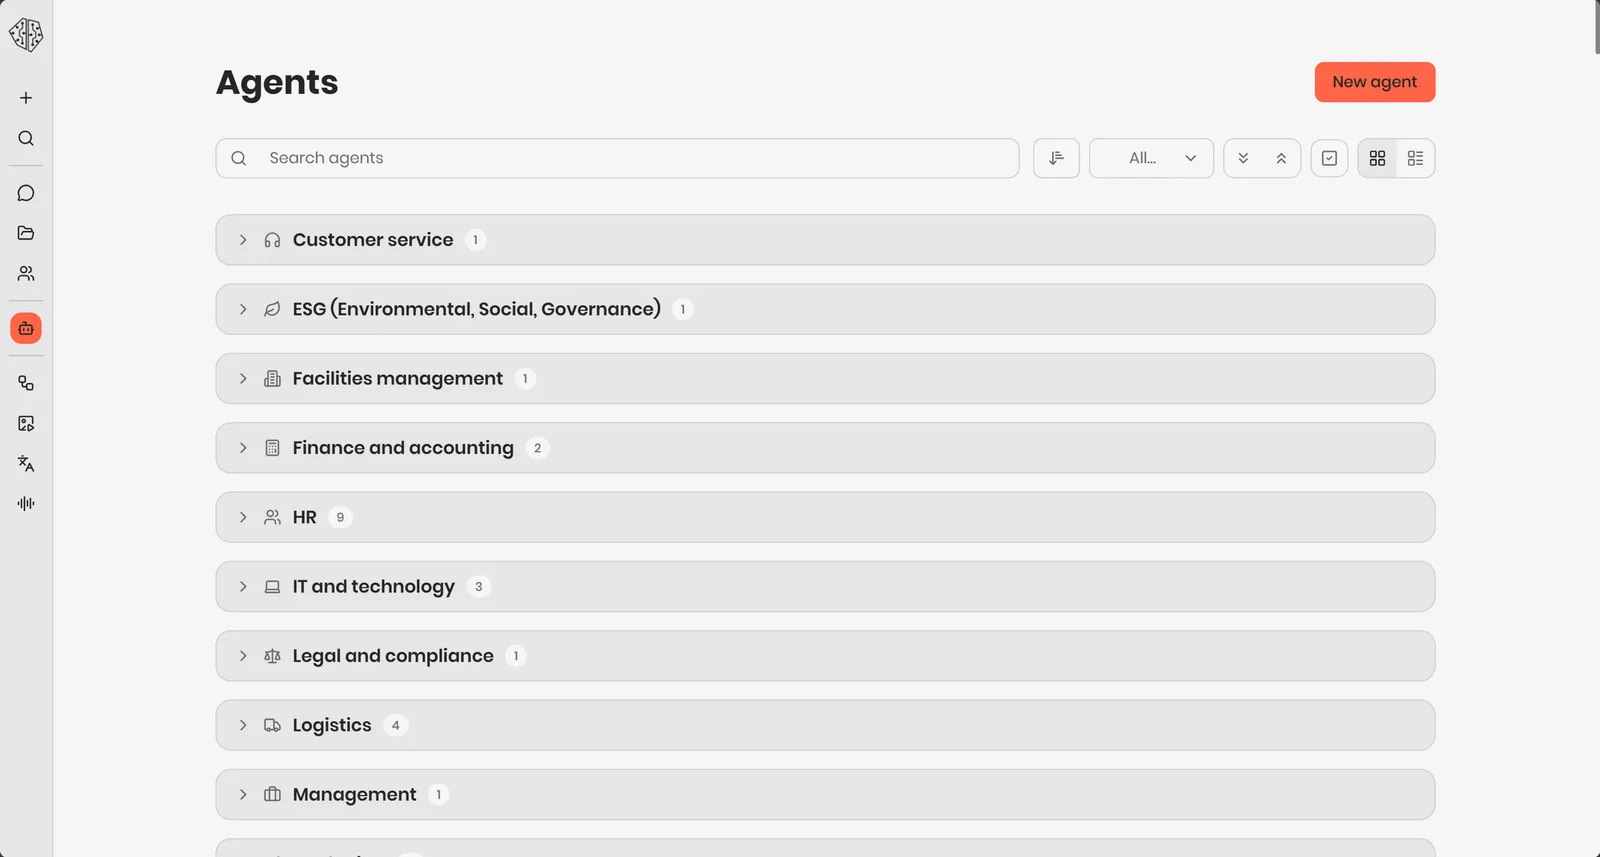Click the plus icon in sidebar

click(x=26, y=98)
